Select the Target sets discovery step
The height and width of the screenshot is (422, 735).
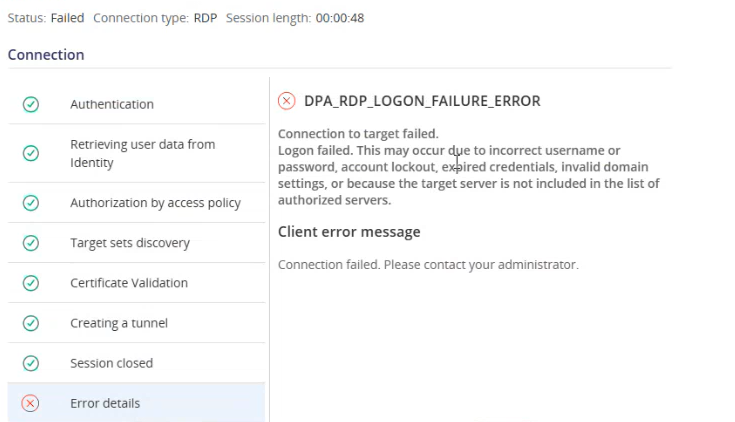click(x=129, y=243)
